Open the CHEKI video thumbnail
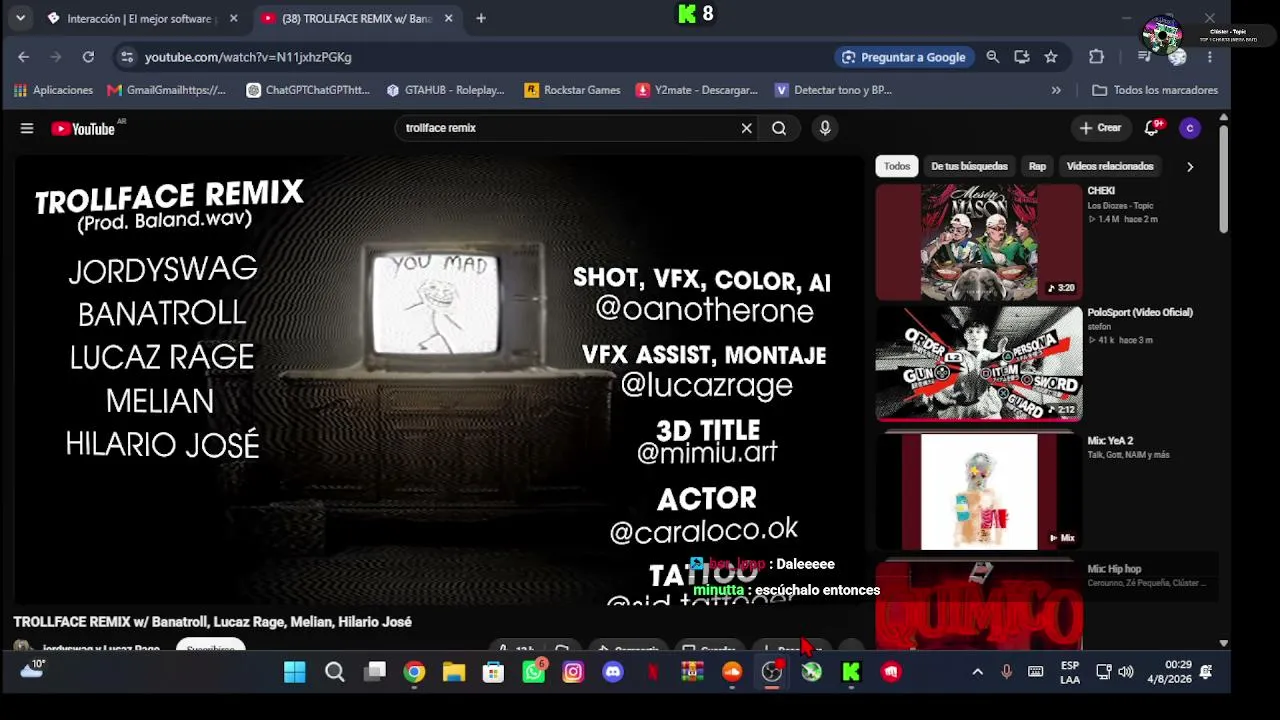The height and width of the screenshot is (720, 1280). pyautogui.click(x=979, y=242)
